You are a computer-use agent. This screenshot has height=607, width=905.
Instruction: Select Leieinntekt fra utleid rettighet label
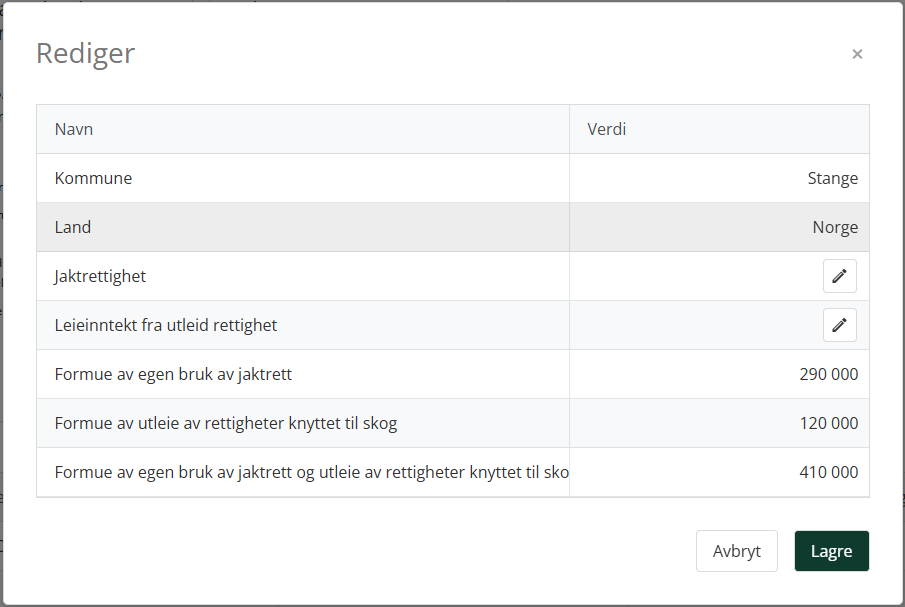click(x=166, y=325)
